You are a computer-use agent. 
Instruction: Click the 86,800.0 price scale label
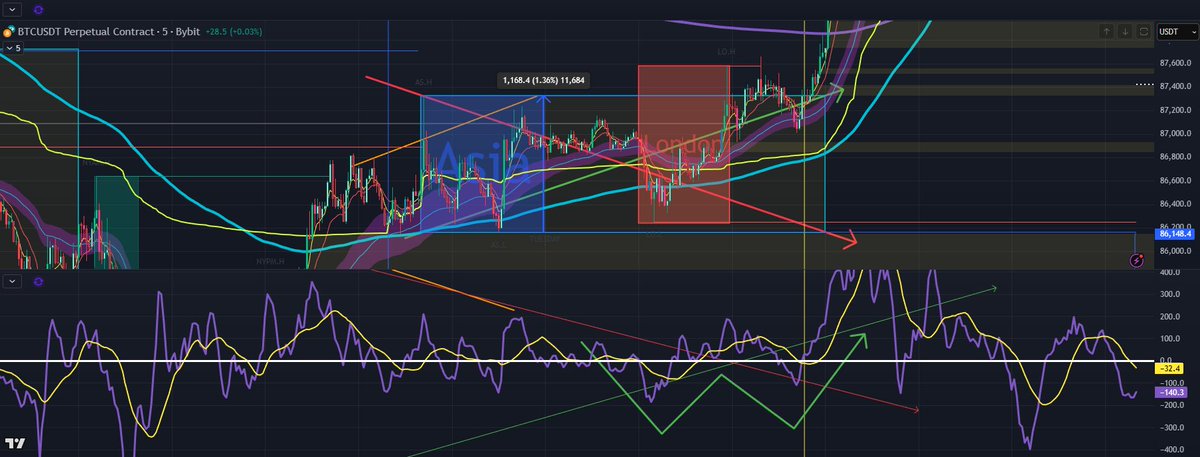[x=1175, y=157]
